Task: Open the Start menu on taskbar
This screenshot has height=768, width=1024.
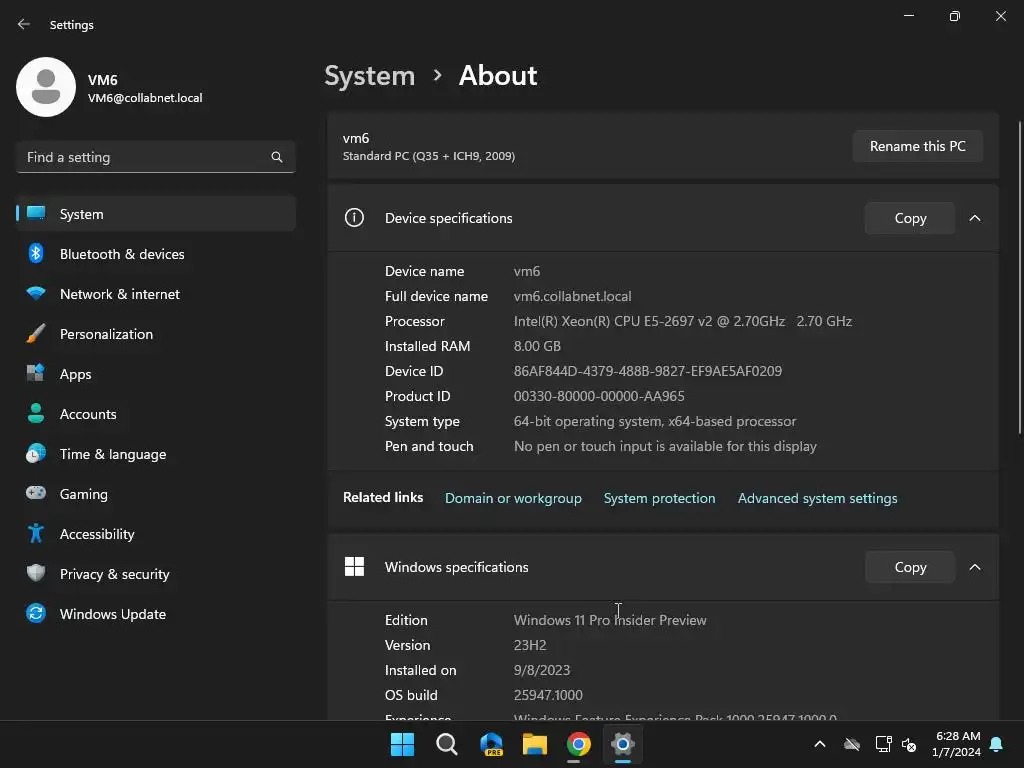Action: [x=402, y=744]
